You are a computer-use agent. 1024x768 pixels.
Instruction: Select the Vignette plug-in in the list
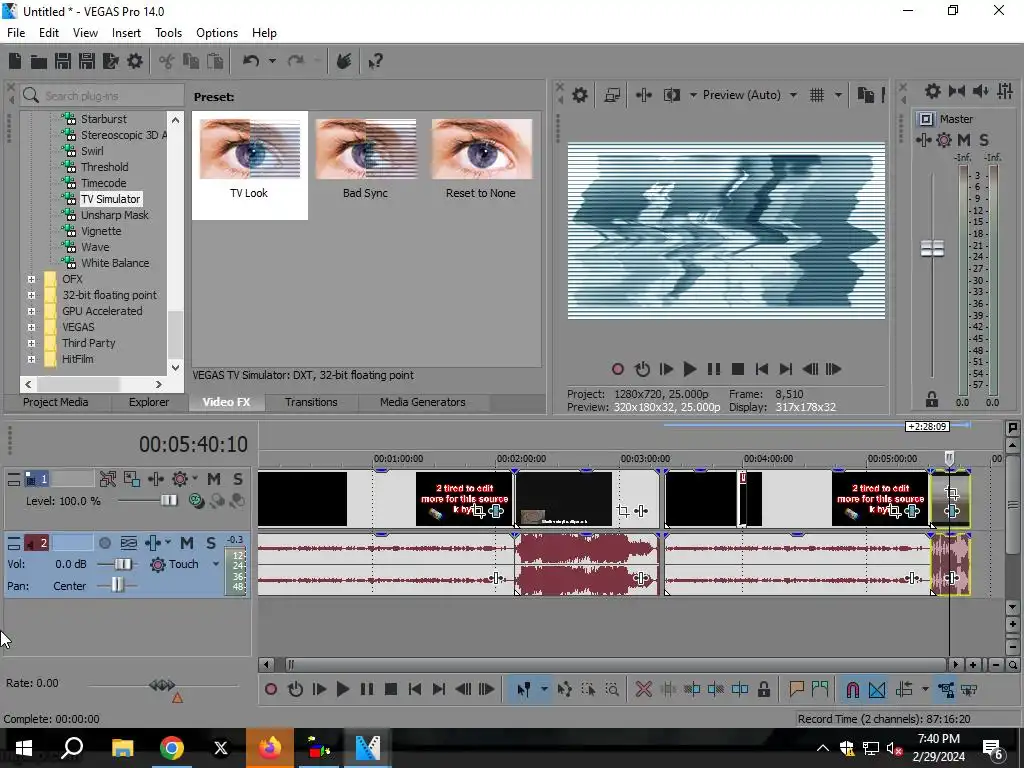101,231
